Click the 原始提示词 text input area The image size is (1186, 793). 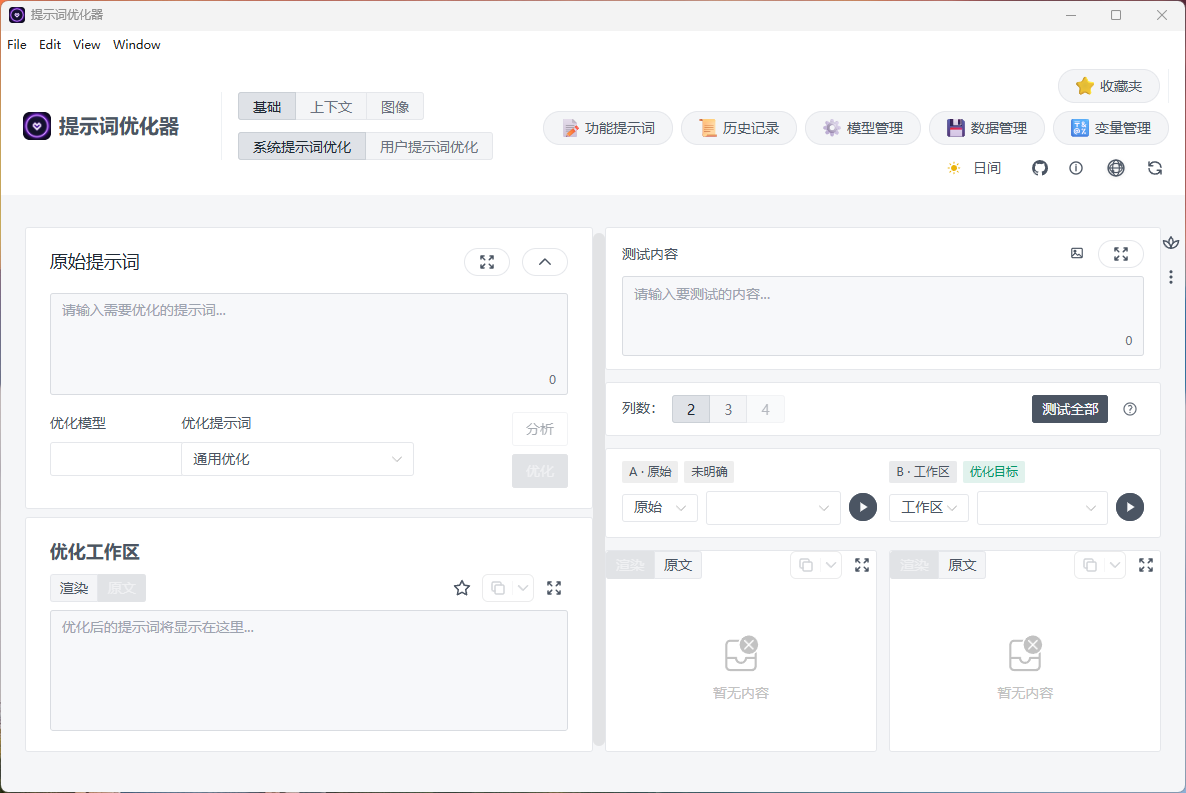(309, 344)
